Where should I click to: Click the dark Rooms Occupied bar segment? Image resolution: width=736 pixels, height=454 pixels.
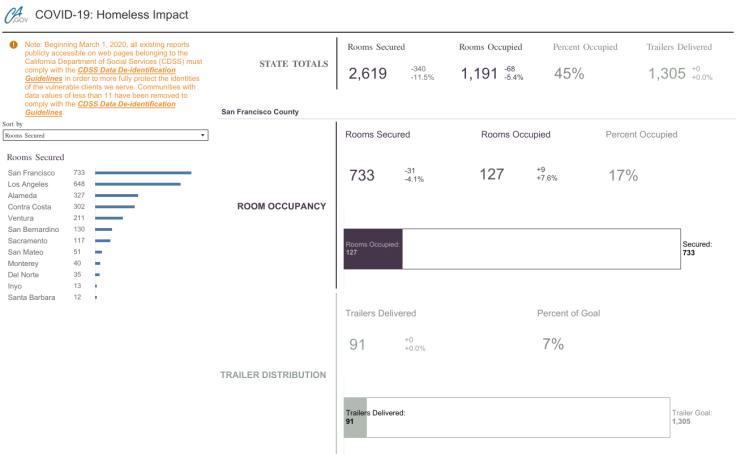pyautogui.click(x=373, y=248)
